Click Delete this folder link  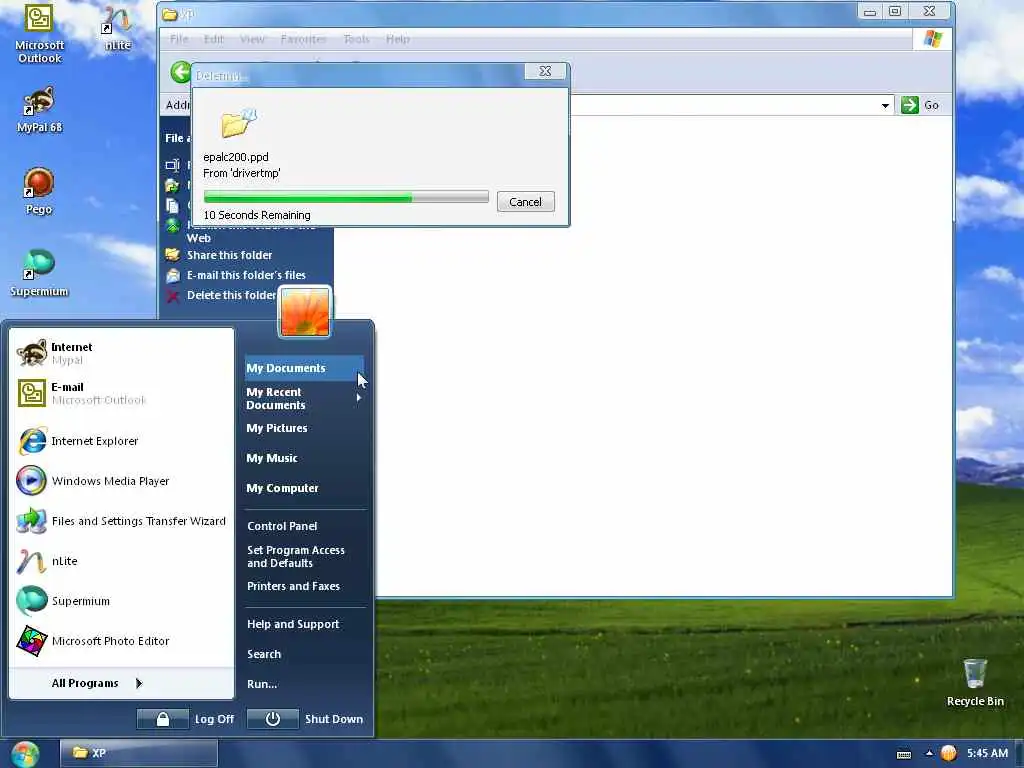pyautogui.click(x=231, y=295)
